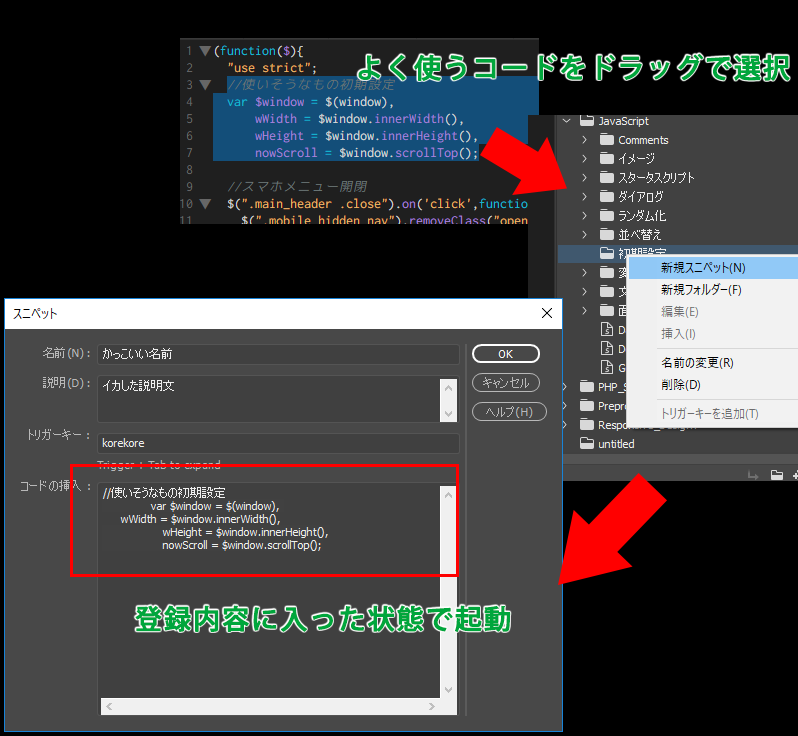Select the ダイアログ folder icon
The image size is (798, 736).
[606, 197]
